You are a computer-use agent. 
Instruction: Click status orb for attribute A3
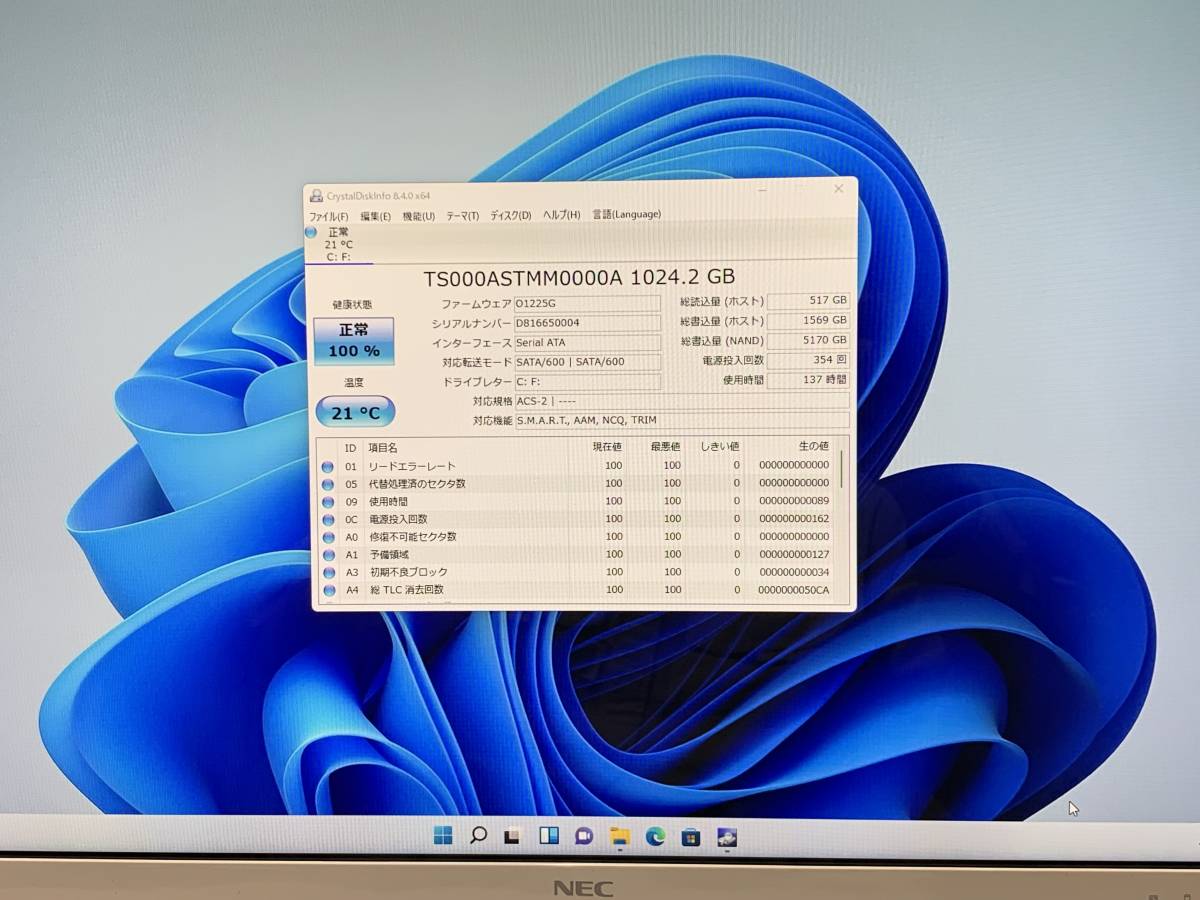coord(328,573)
